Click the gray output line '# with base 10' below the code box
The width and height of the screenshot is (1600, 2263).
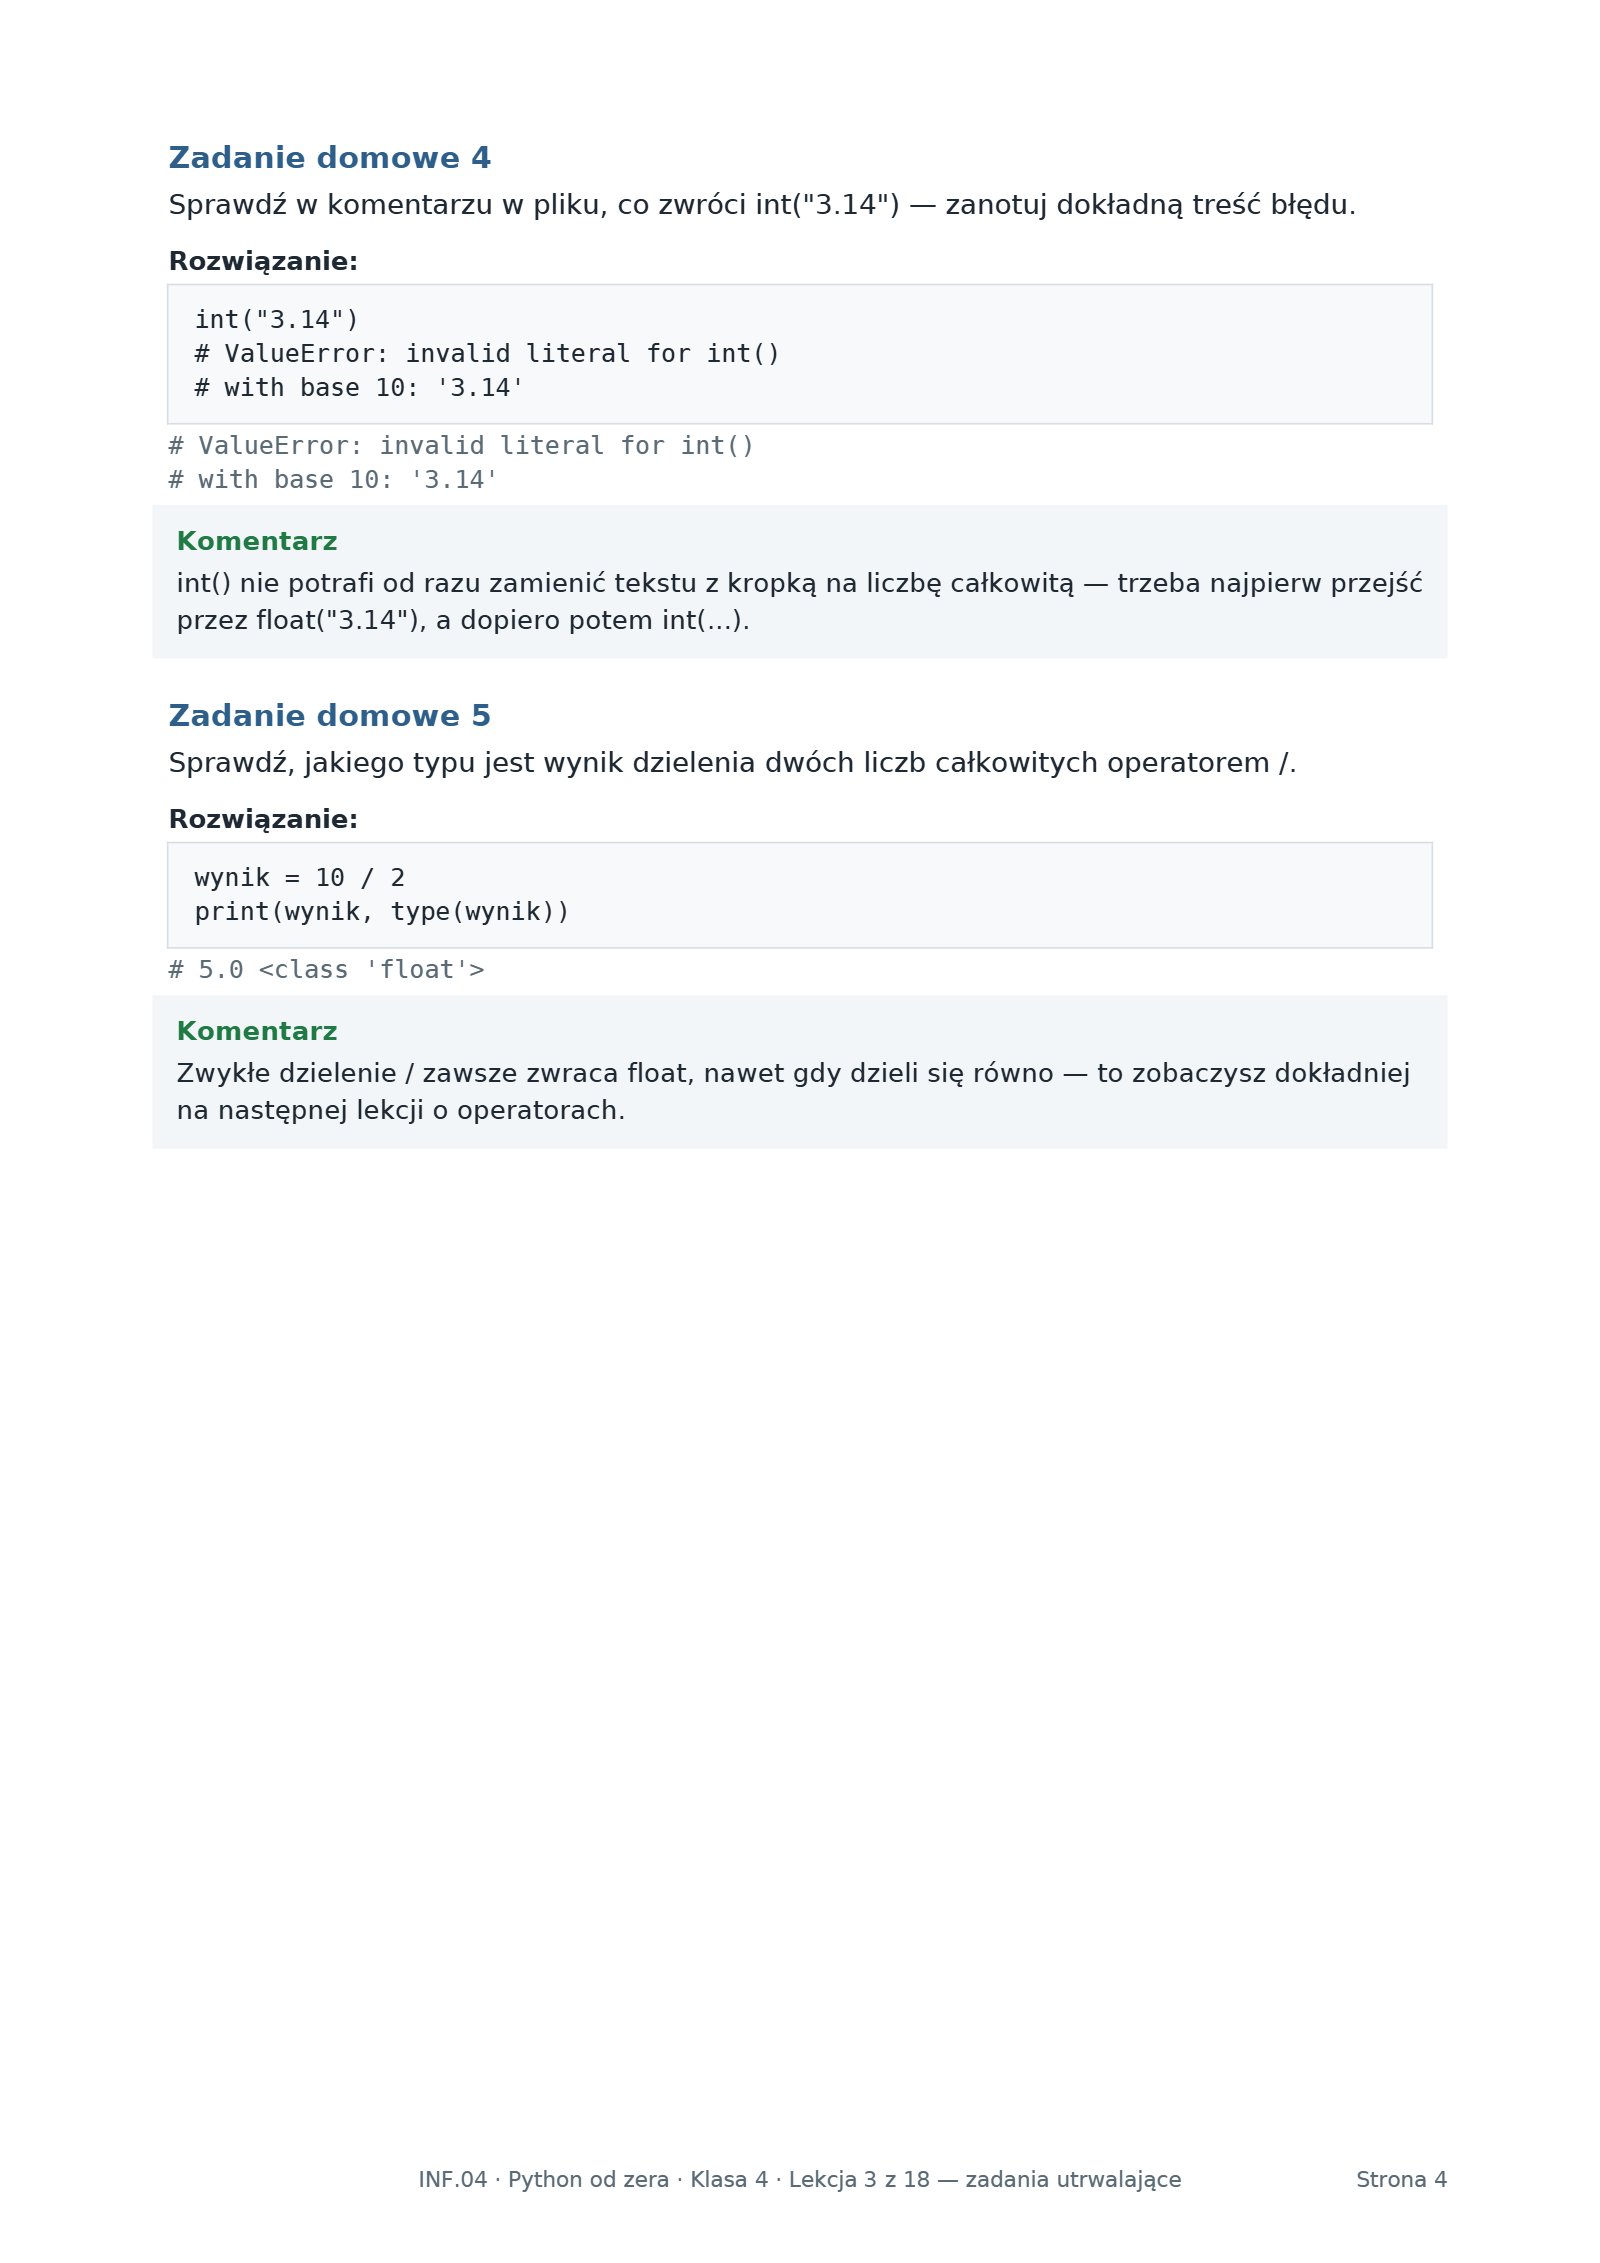click(333, 480)
